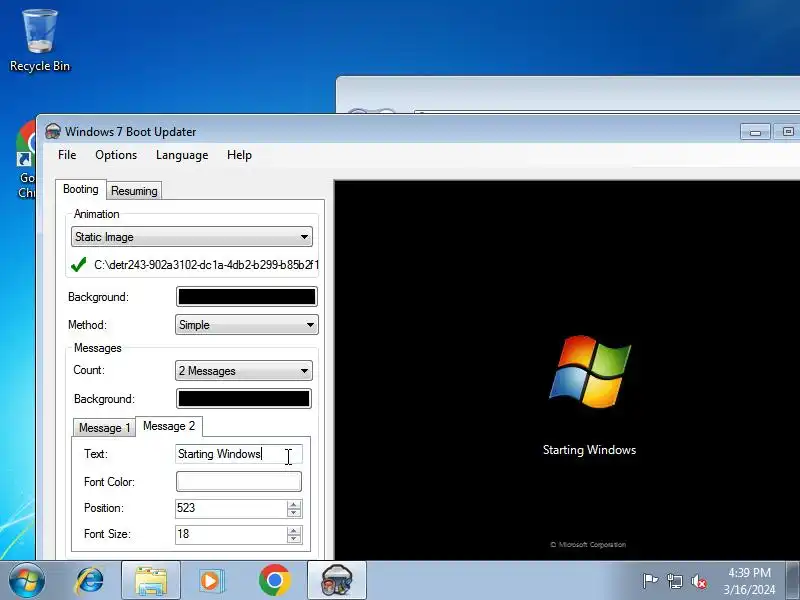The width and height of the screenshot is (800, 600).
Task: Click the animation image file path text
Action: tap(207, 265)
